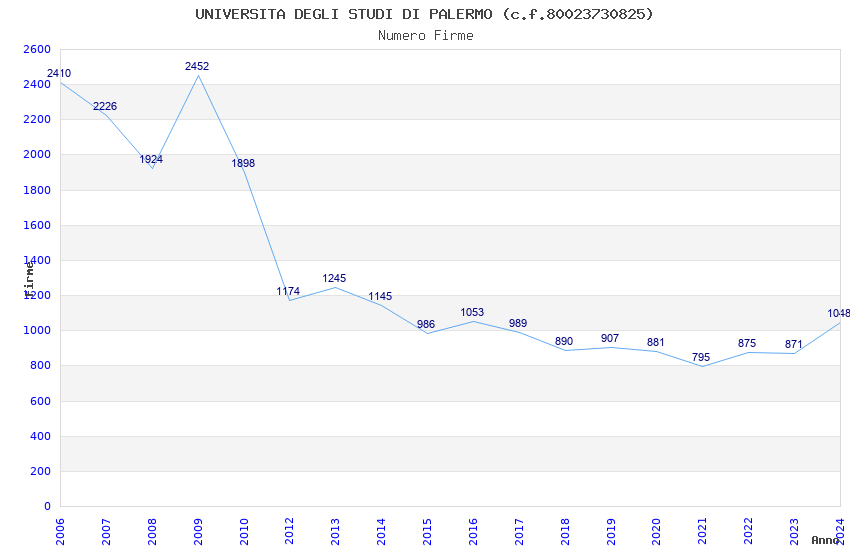This screenshot has width=850, height=550.
Task: Click y-axis tick label 2200
Action: pos(37,119)
